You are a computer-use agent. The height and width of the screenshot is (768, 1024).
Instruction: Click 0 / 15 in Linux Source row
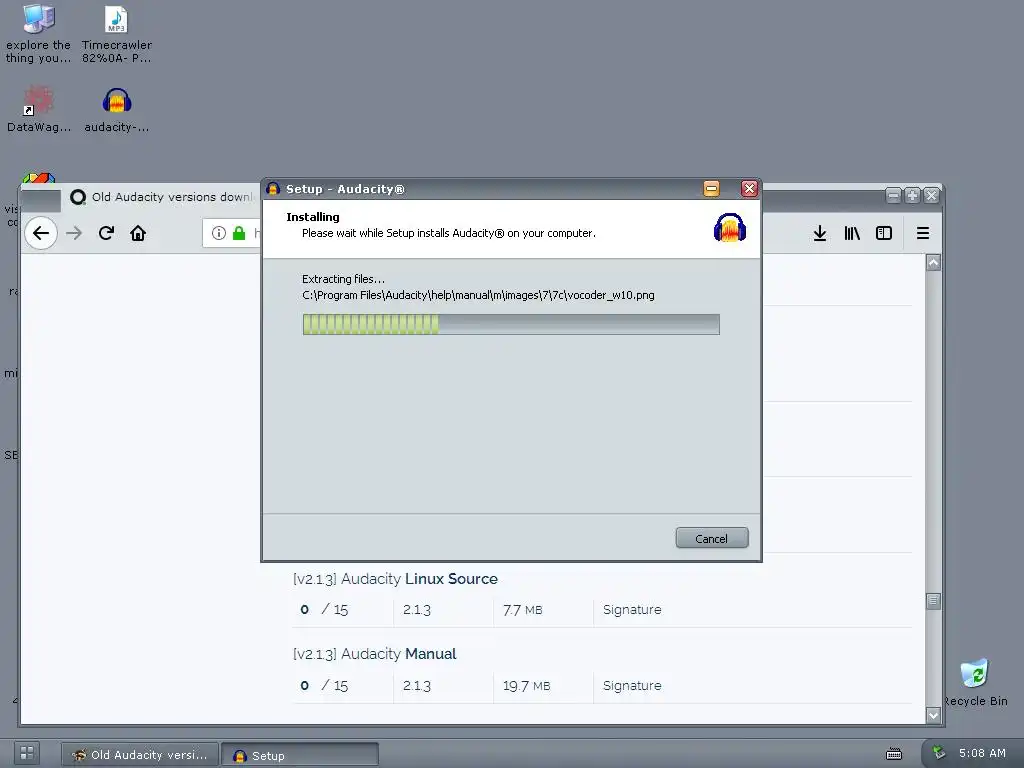click(x=324, y=610)
